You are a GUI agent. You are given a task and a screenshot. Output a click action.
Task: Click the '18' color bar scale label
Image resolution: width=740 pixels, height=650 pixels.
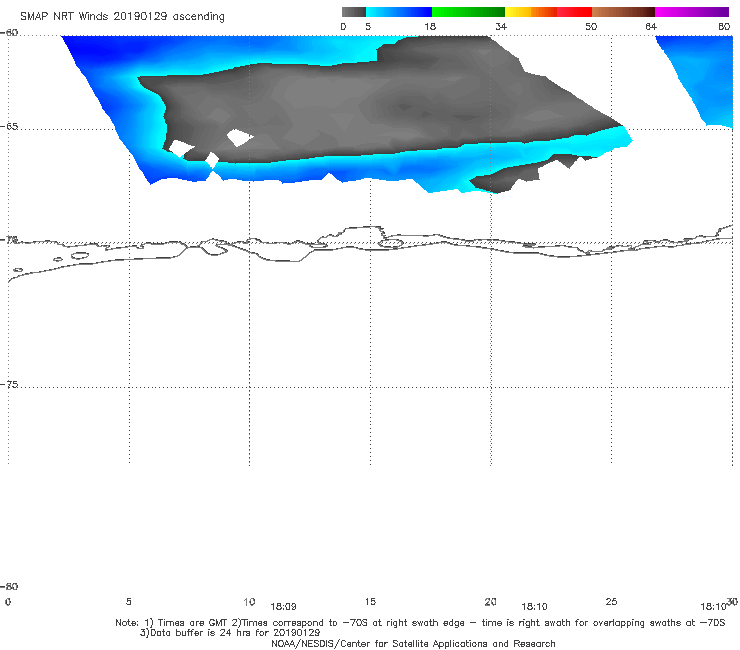pyautogui.click(x=430, y=27)
